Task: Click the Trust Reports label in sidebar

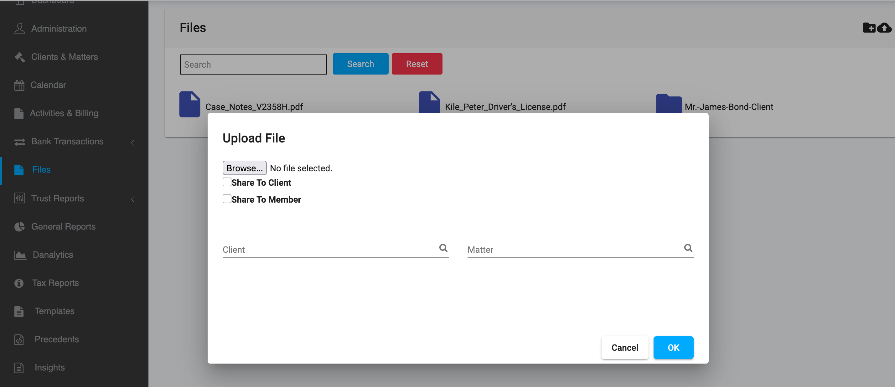Action: [x=58, y=199]
